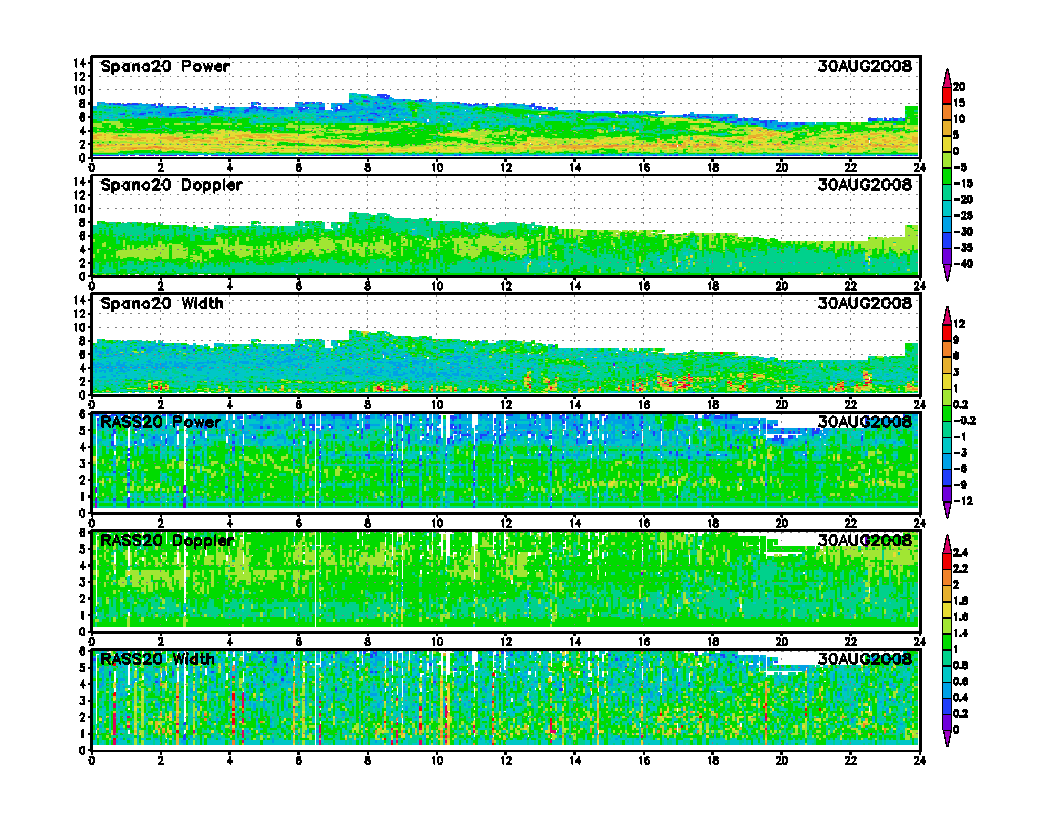Click the purple bottom arrow of the lowest colorbar
This screenshot has height=816, width=1056.
click(946, 741)
